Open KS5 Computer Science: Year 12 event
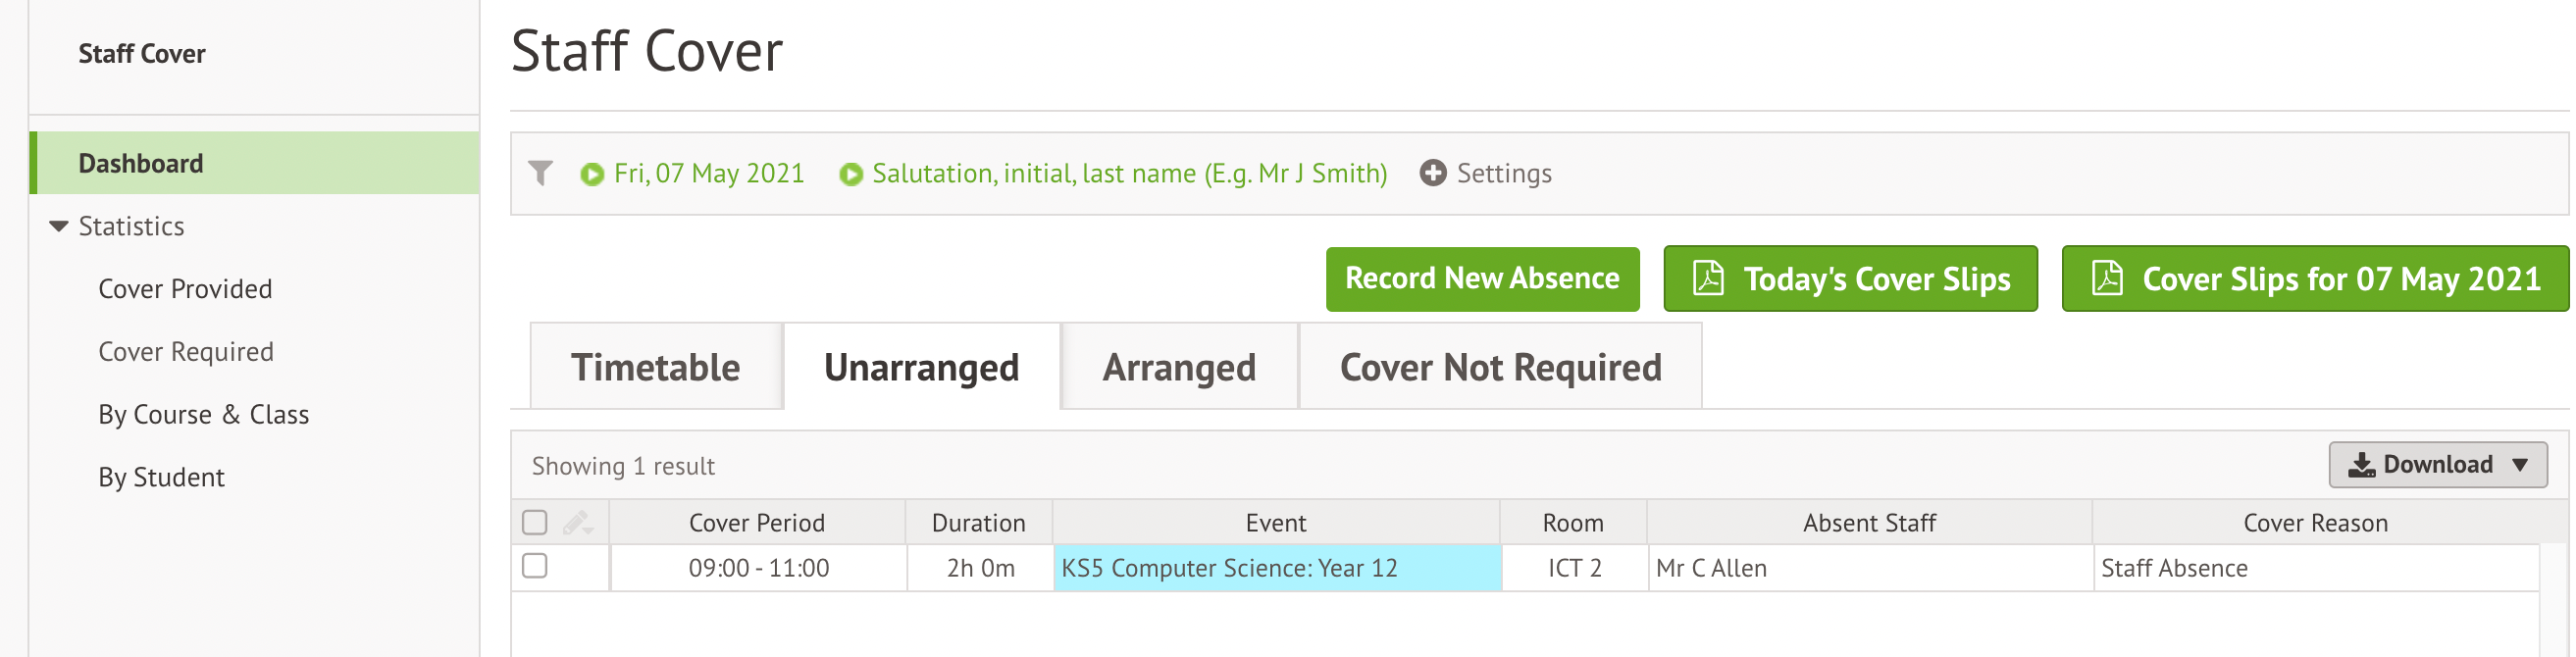Viewport: 2576px width, 657px height. (x=1229, y=568)
